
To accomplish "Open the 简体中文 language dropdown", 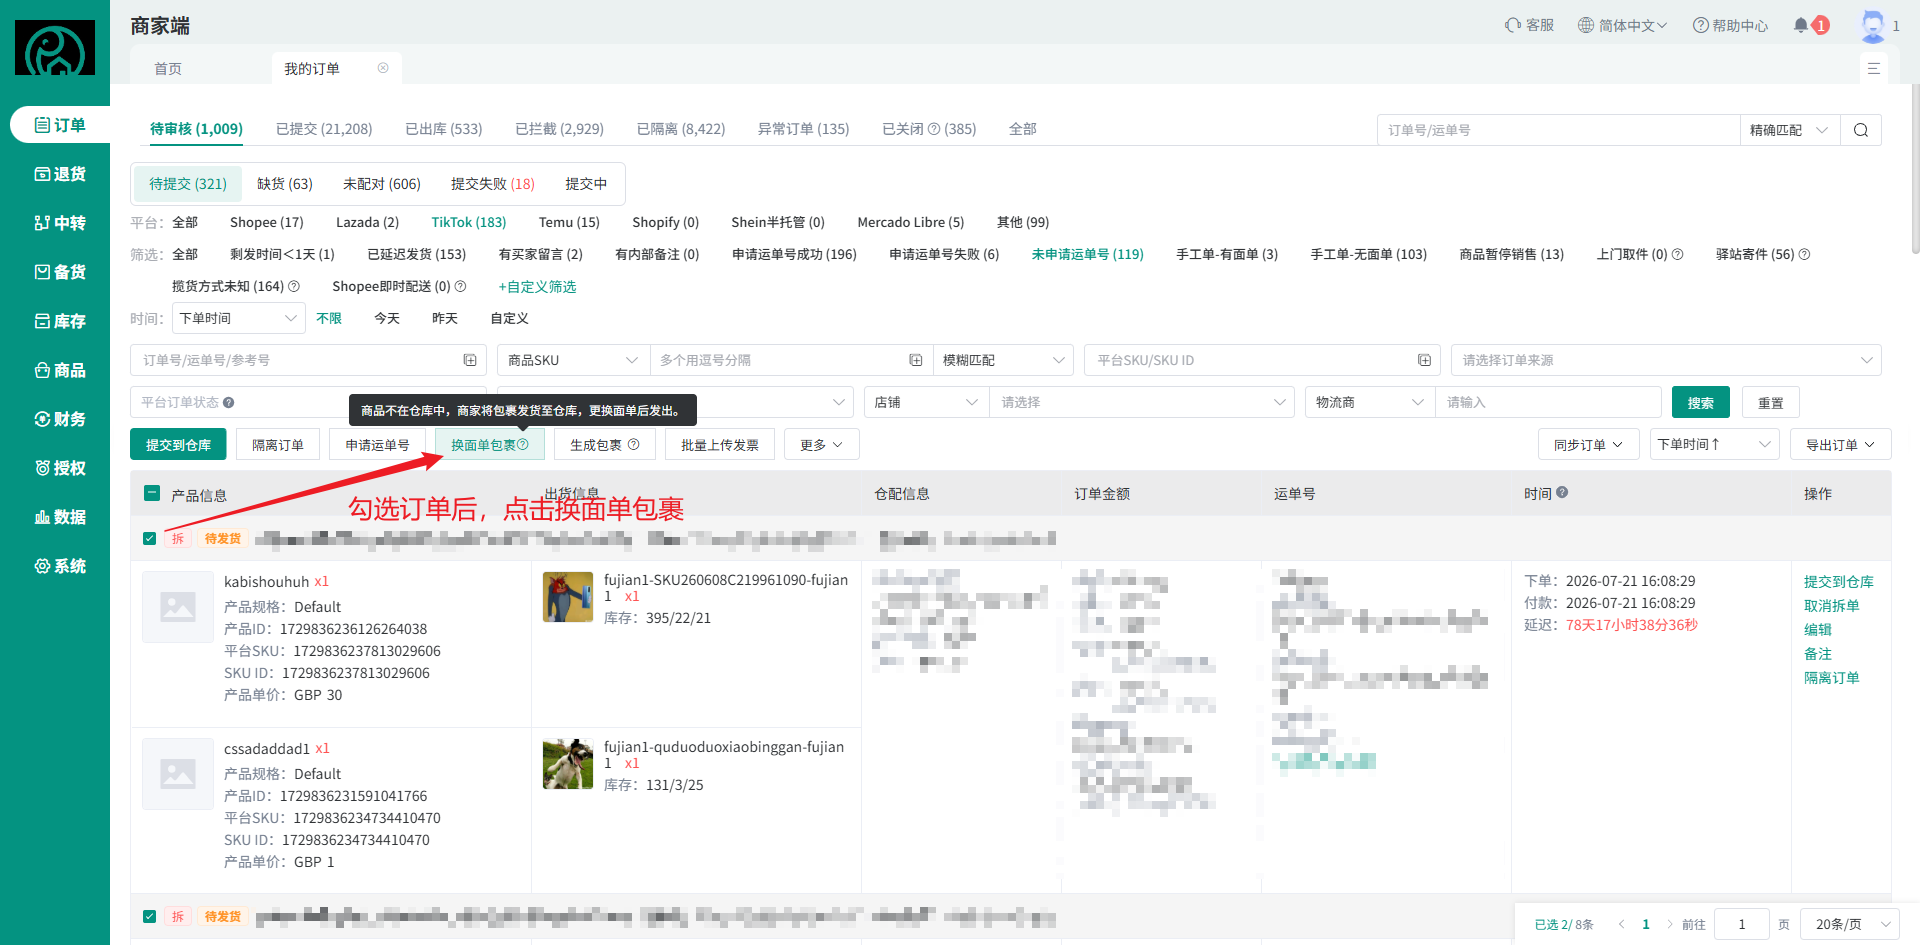I will 1622,25.
